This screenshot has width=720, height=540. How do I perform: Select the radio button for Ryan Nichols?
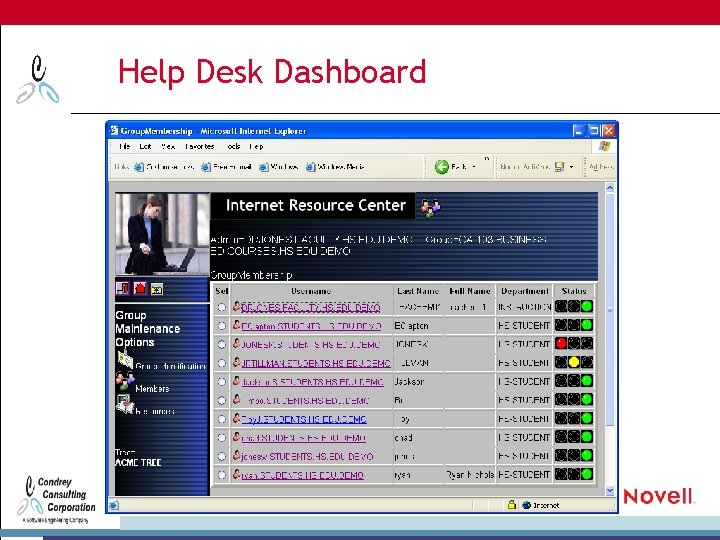221,475
